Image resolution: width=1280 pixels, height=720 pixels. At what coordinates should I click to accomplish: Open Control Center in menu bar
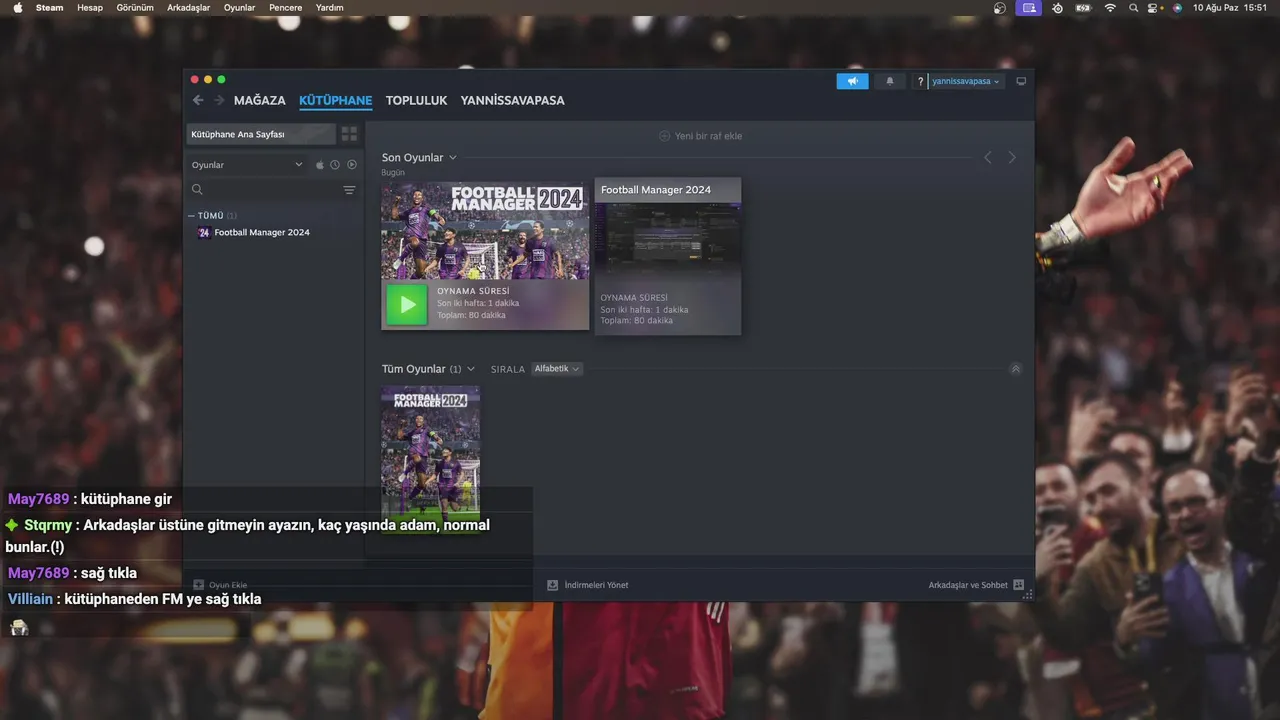point(1154,8)
